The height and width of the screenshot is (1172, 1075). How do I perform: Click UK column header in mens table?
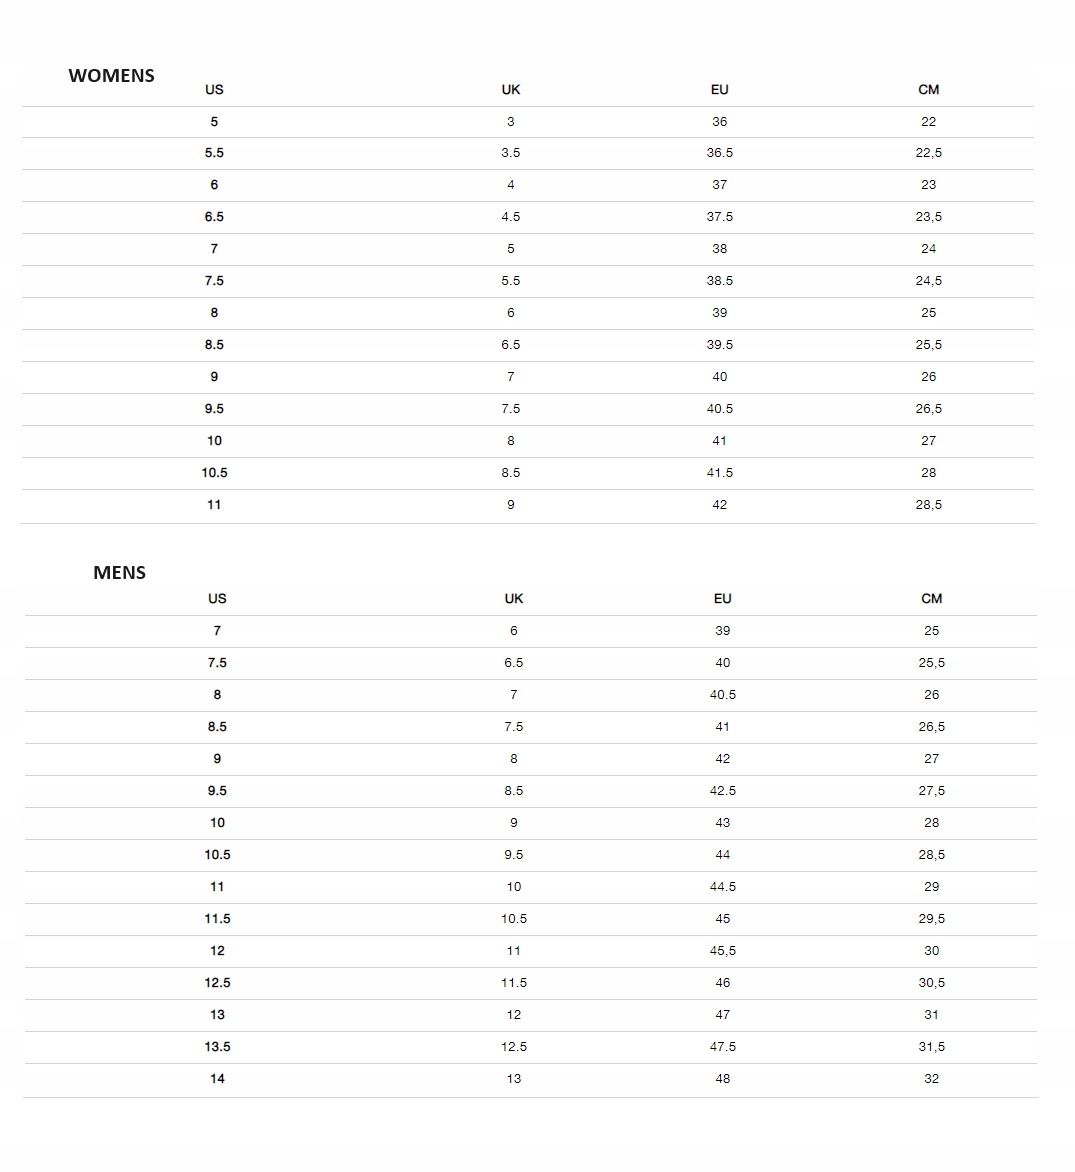(513, 599)
